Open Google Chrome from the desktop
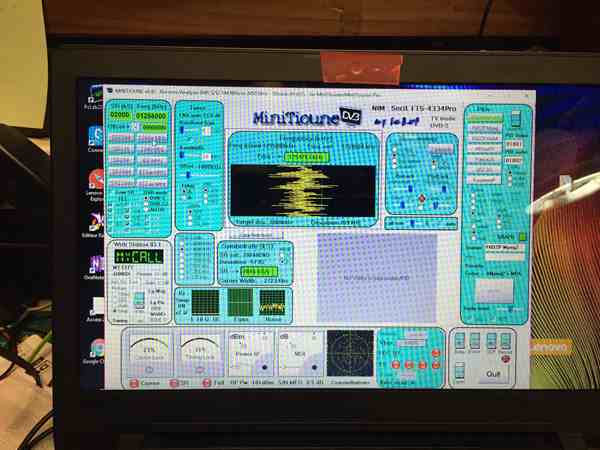The image size is (600, 450). [96, 350]
